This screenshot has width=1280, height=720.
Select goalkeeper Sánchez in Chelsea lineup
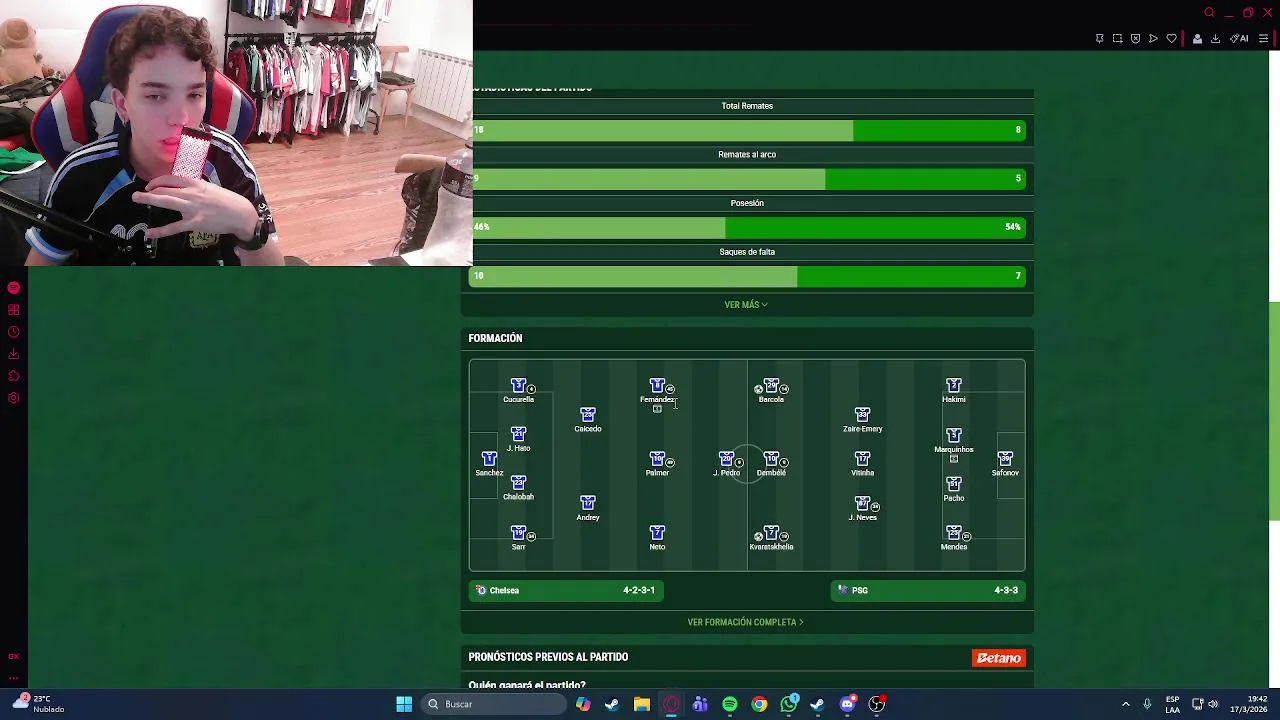[x=489, y=464]
